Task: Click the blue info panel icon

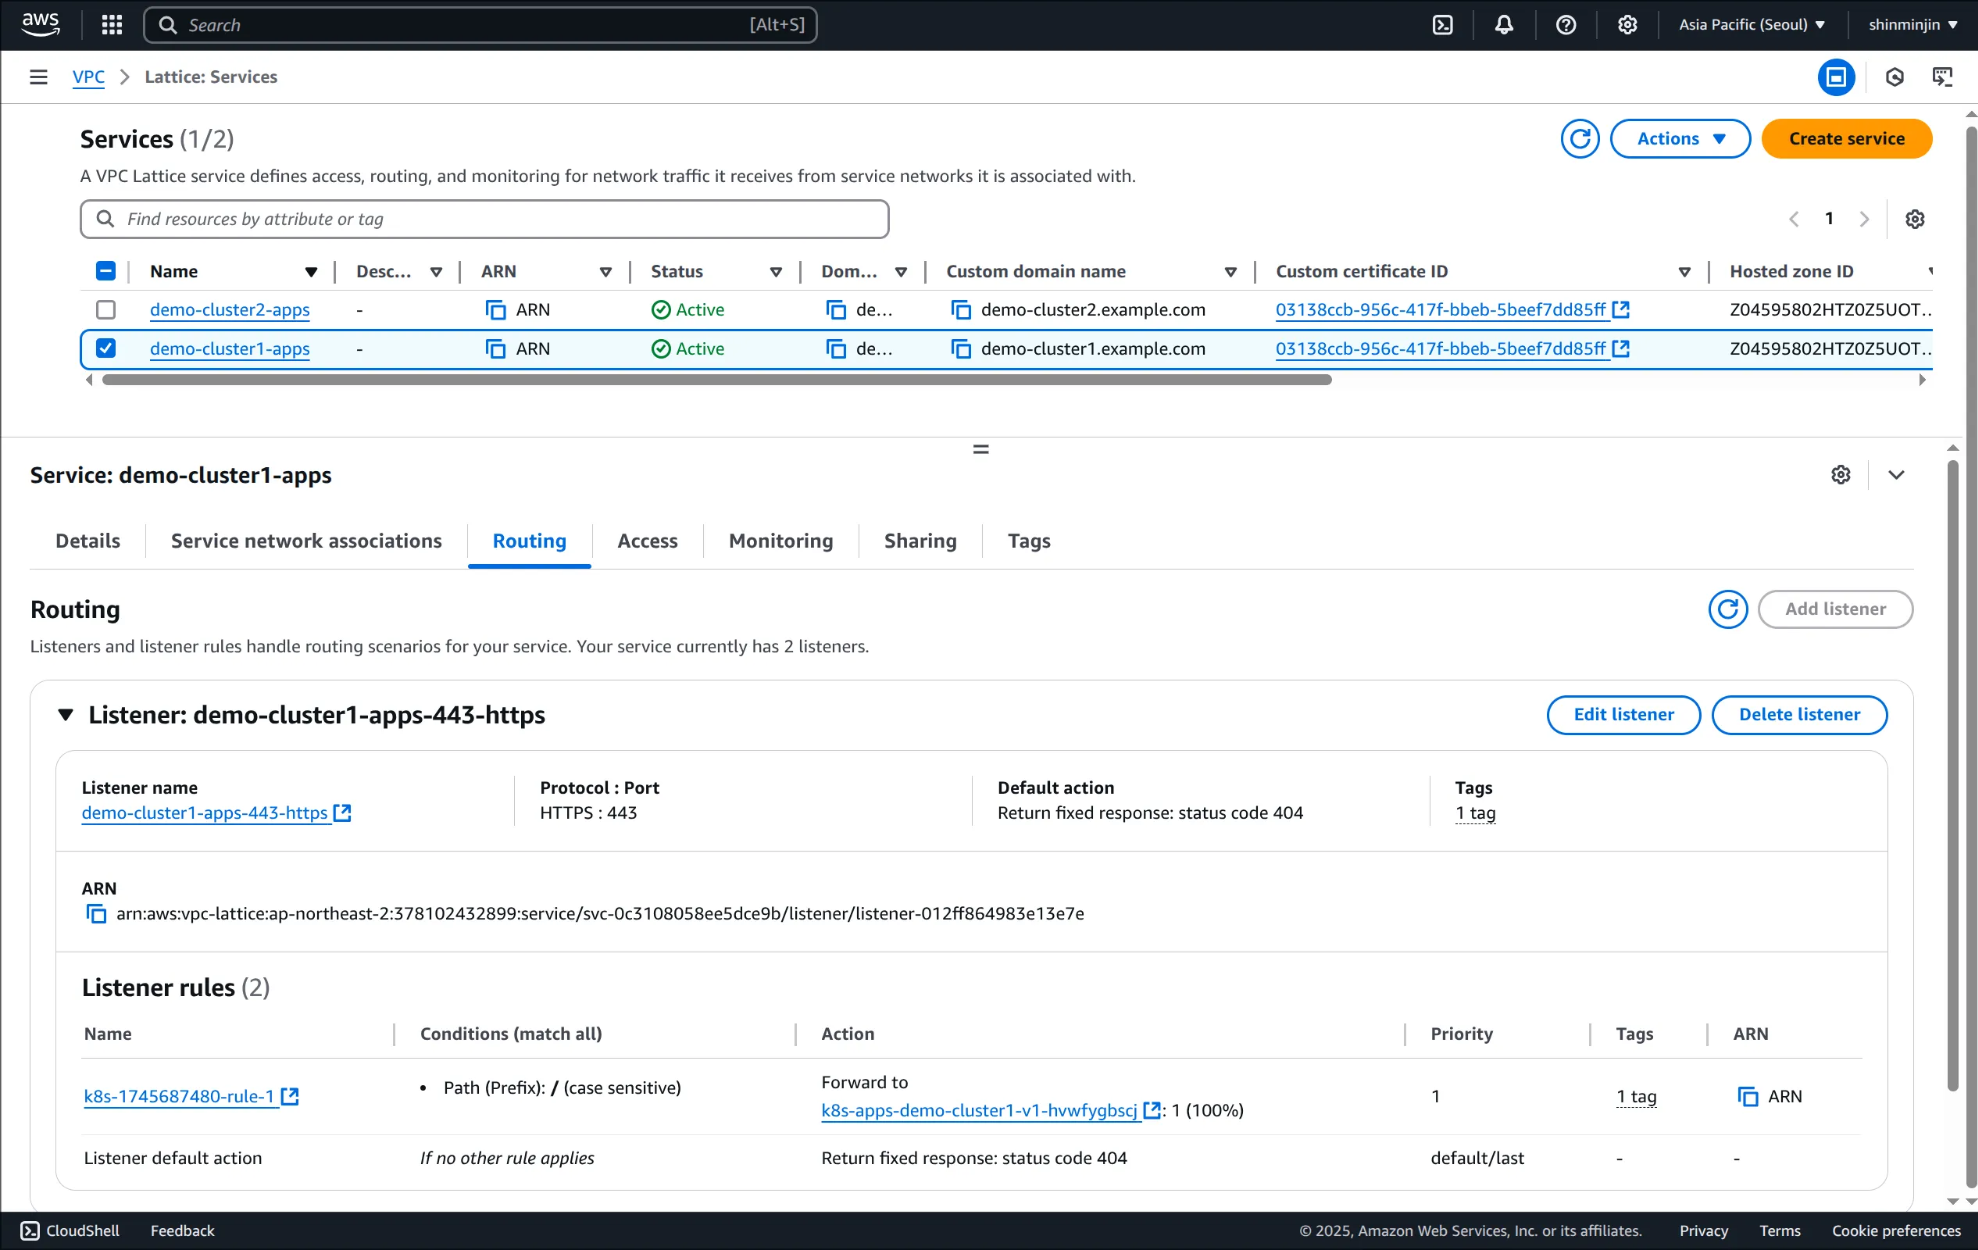Action: pos(1836,77)
